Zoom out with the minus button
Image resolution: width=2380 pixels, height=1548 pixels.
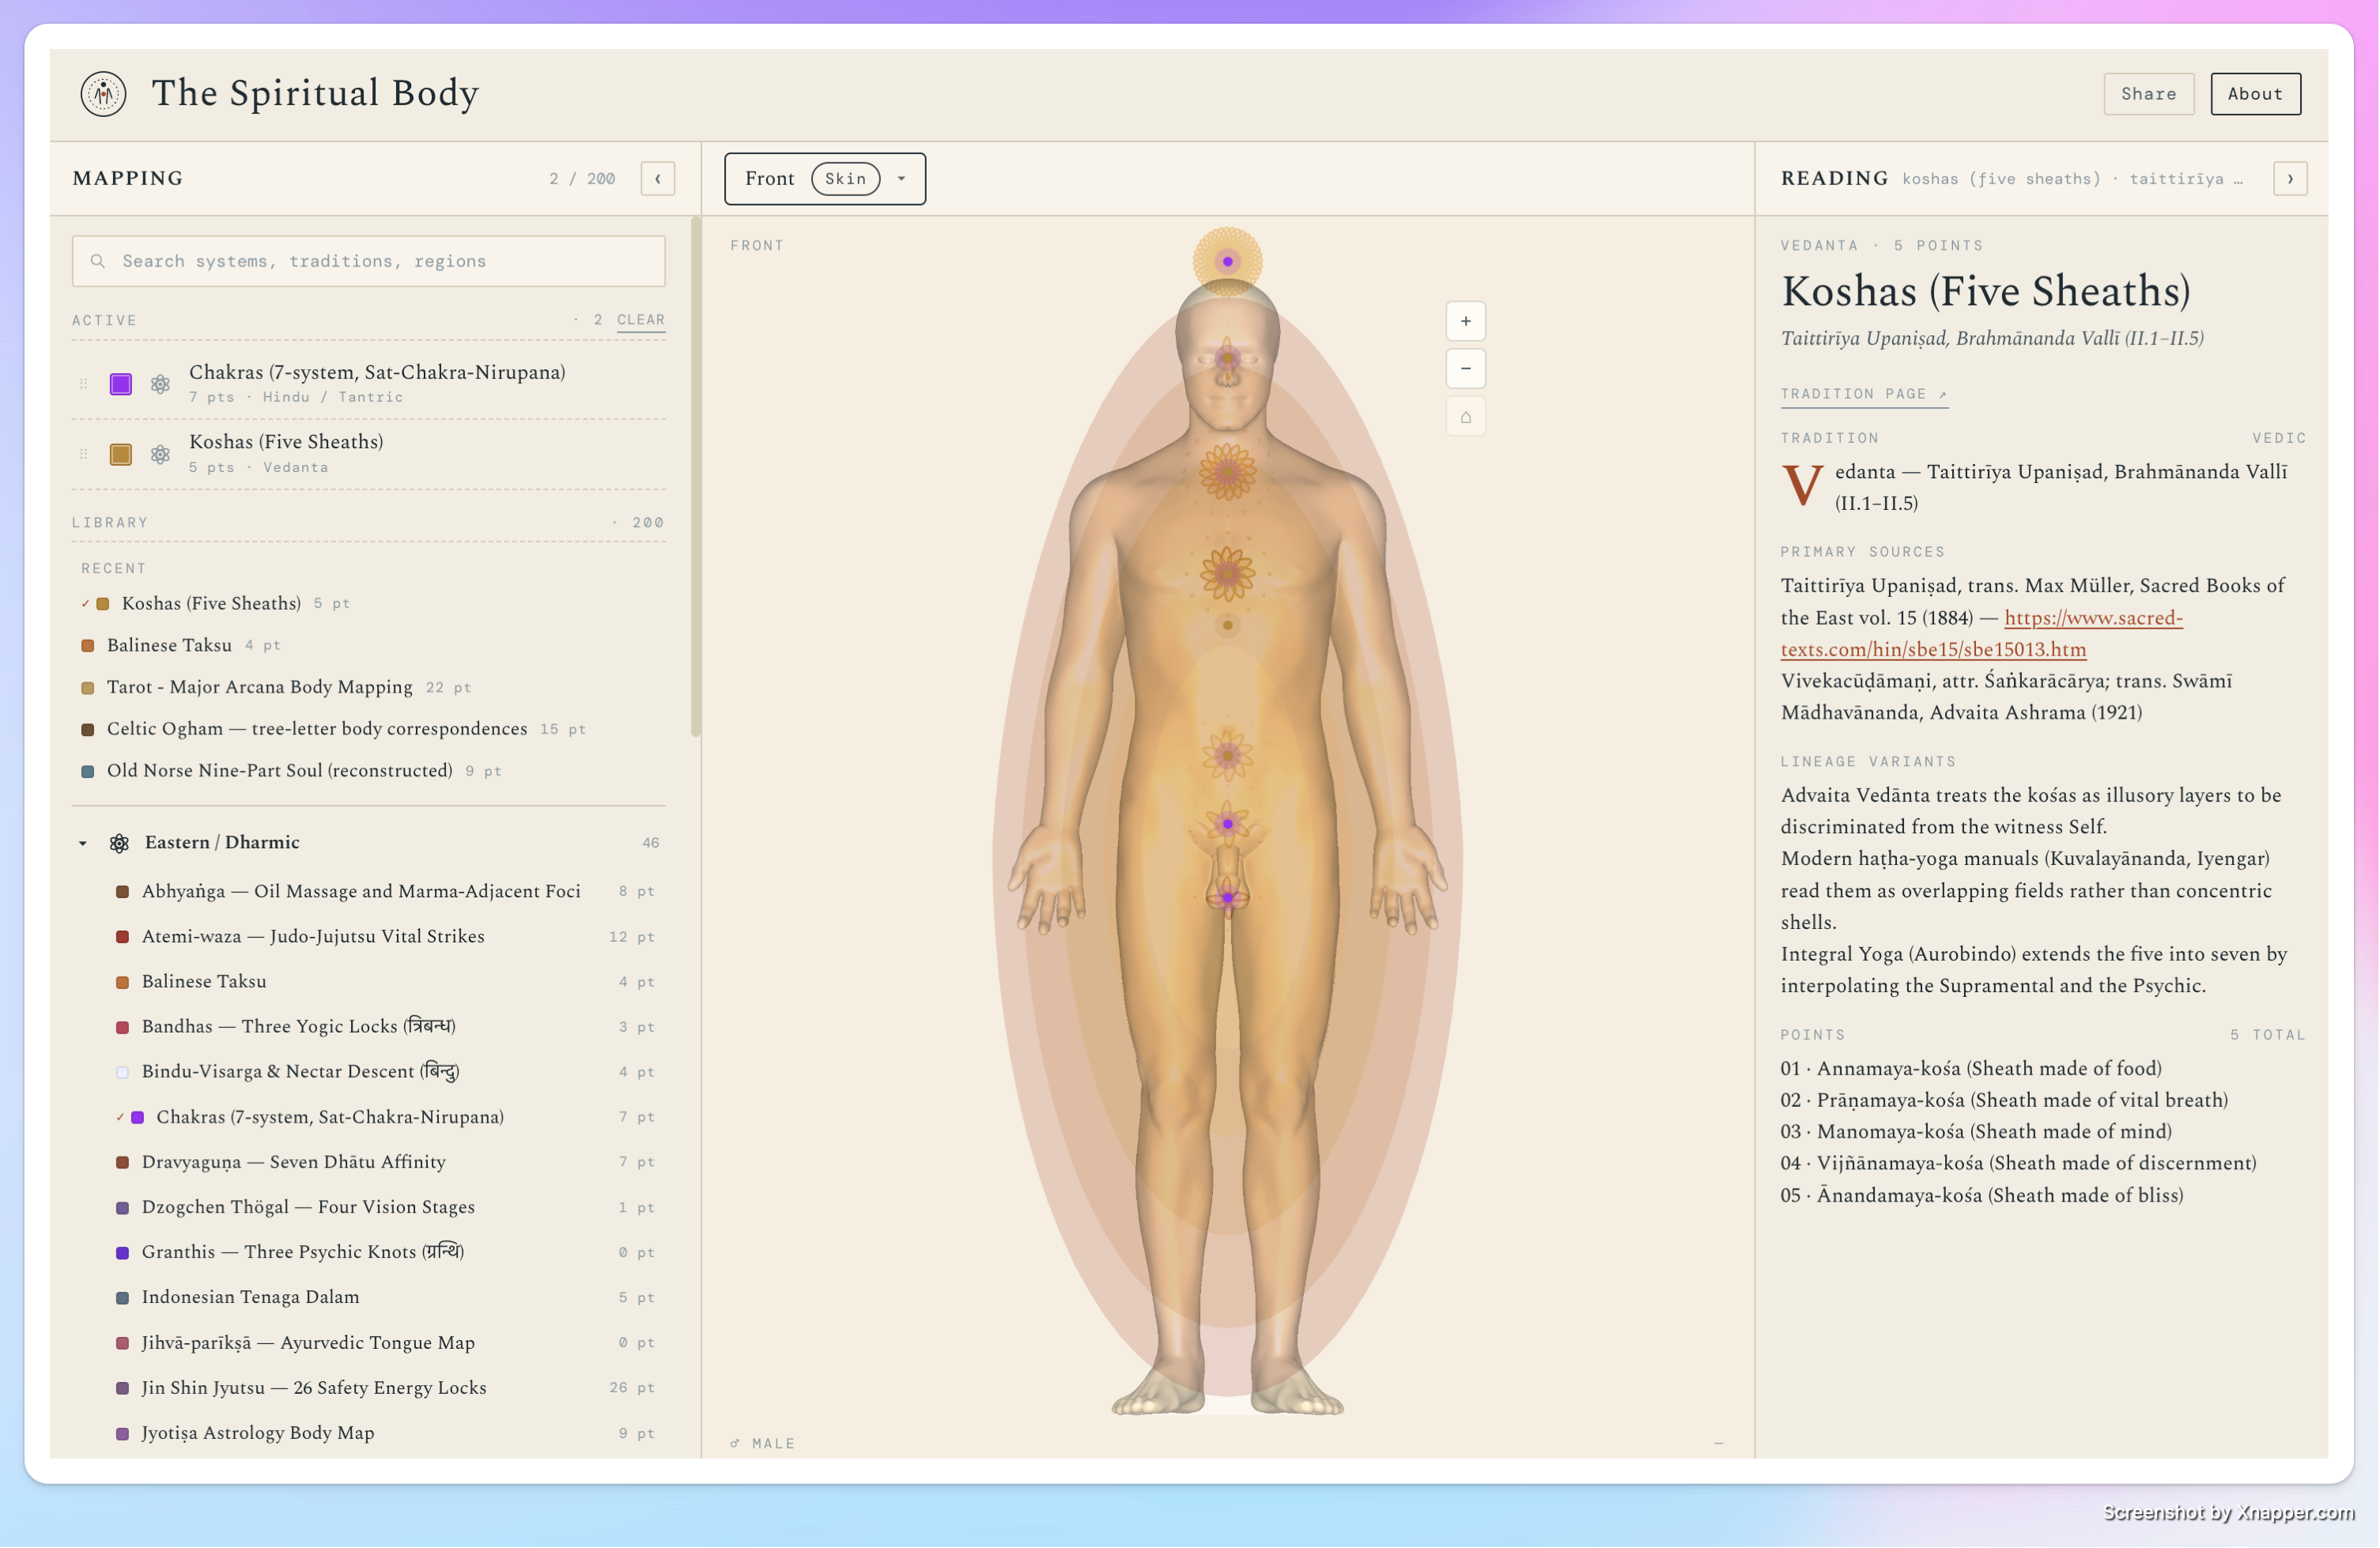tap(1465, 369)
